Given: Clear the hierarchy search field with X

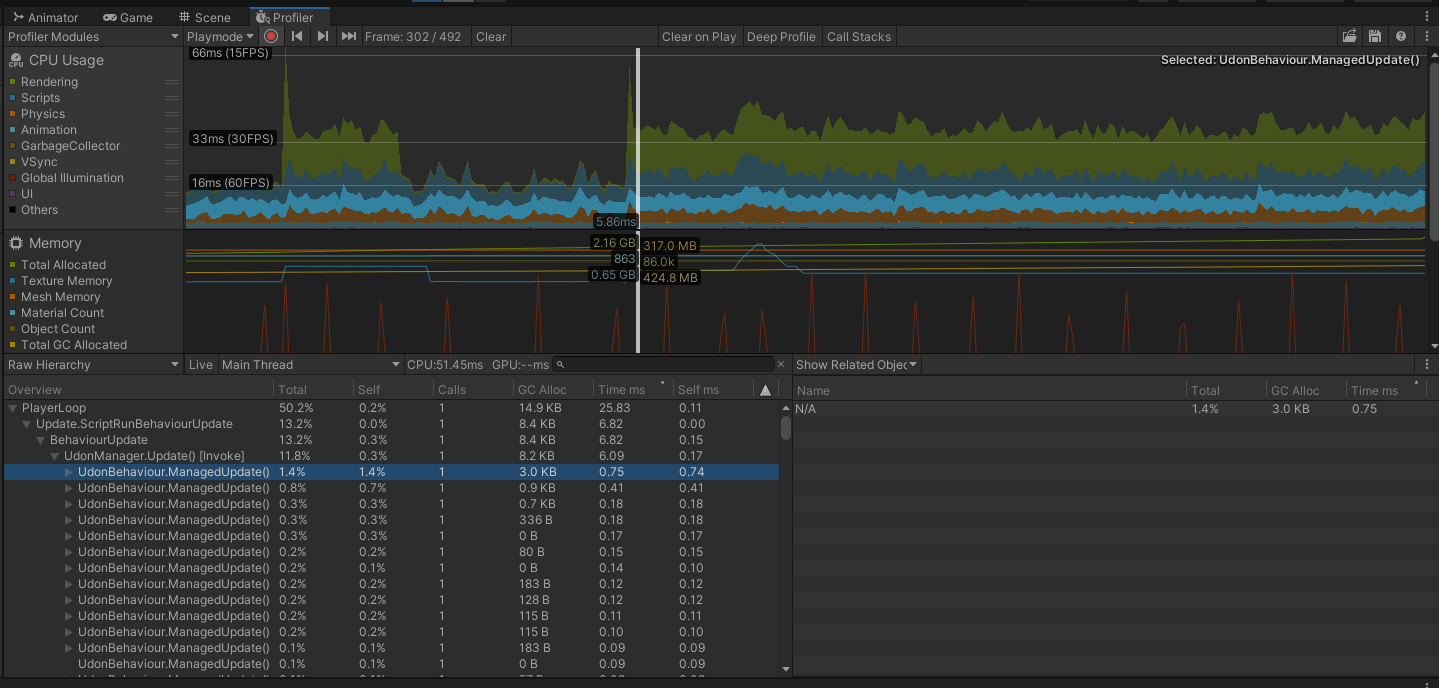Looking at the screenshot, I should pos(781,365).
